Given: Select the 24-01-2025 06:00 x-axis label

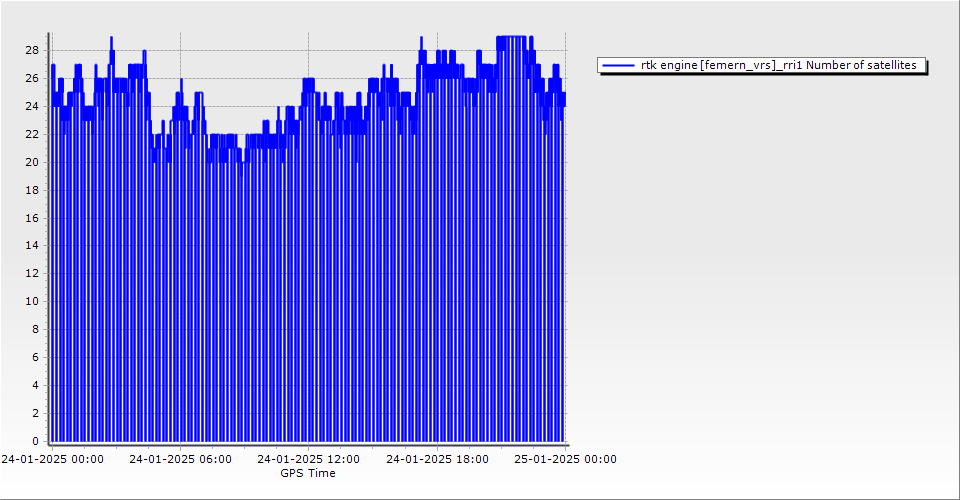Looking at the screenshot, I should pos(180,460).
